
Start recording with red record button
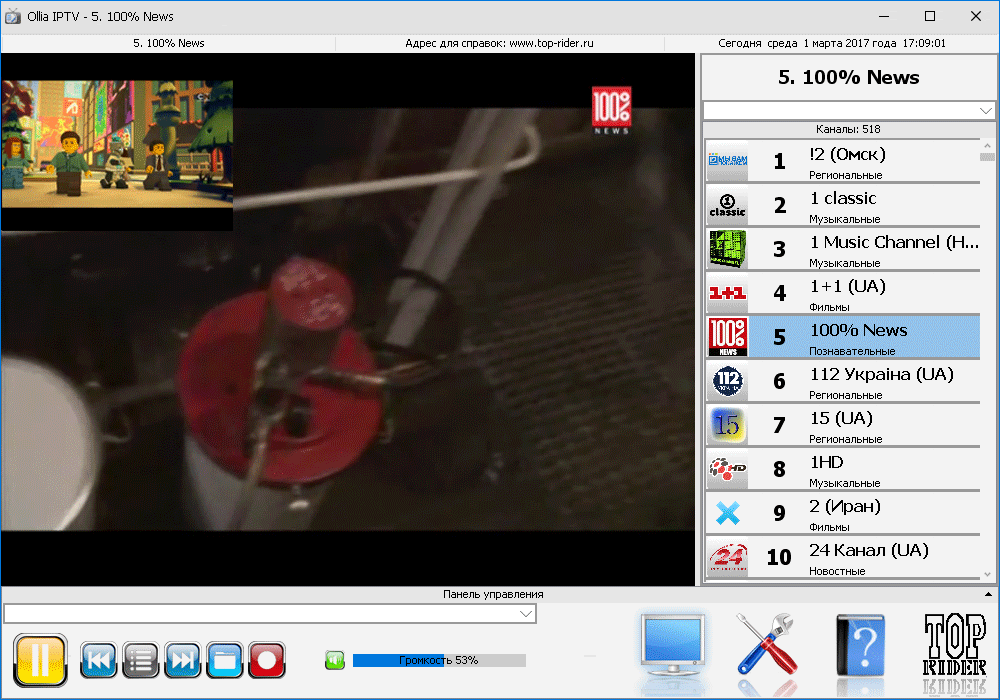(x=267, y=660)
